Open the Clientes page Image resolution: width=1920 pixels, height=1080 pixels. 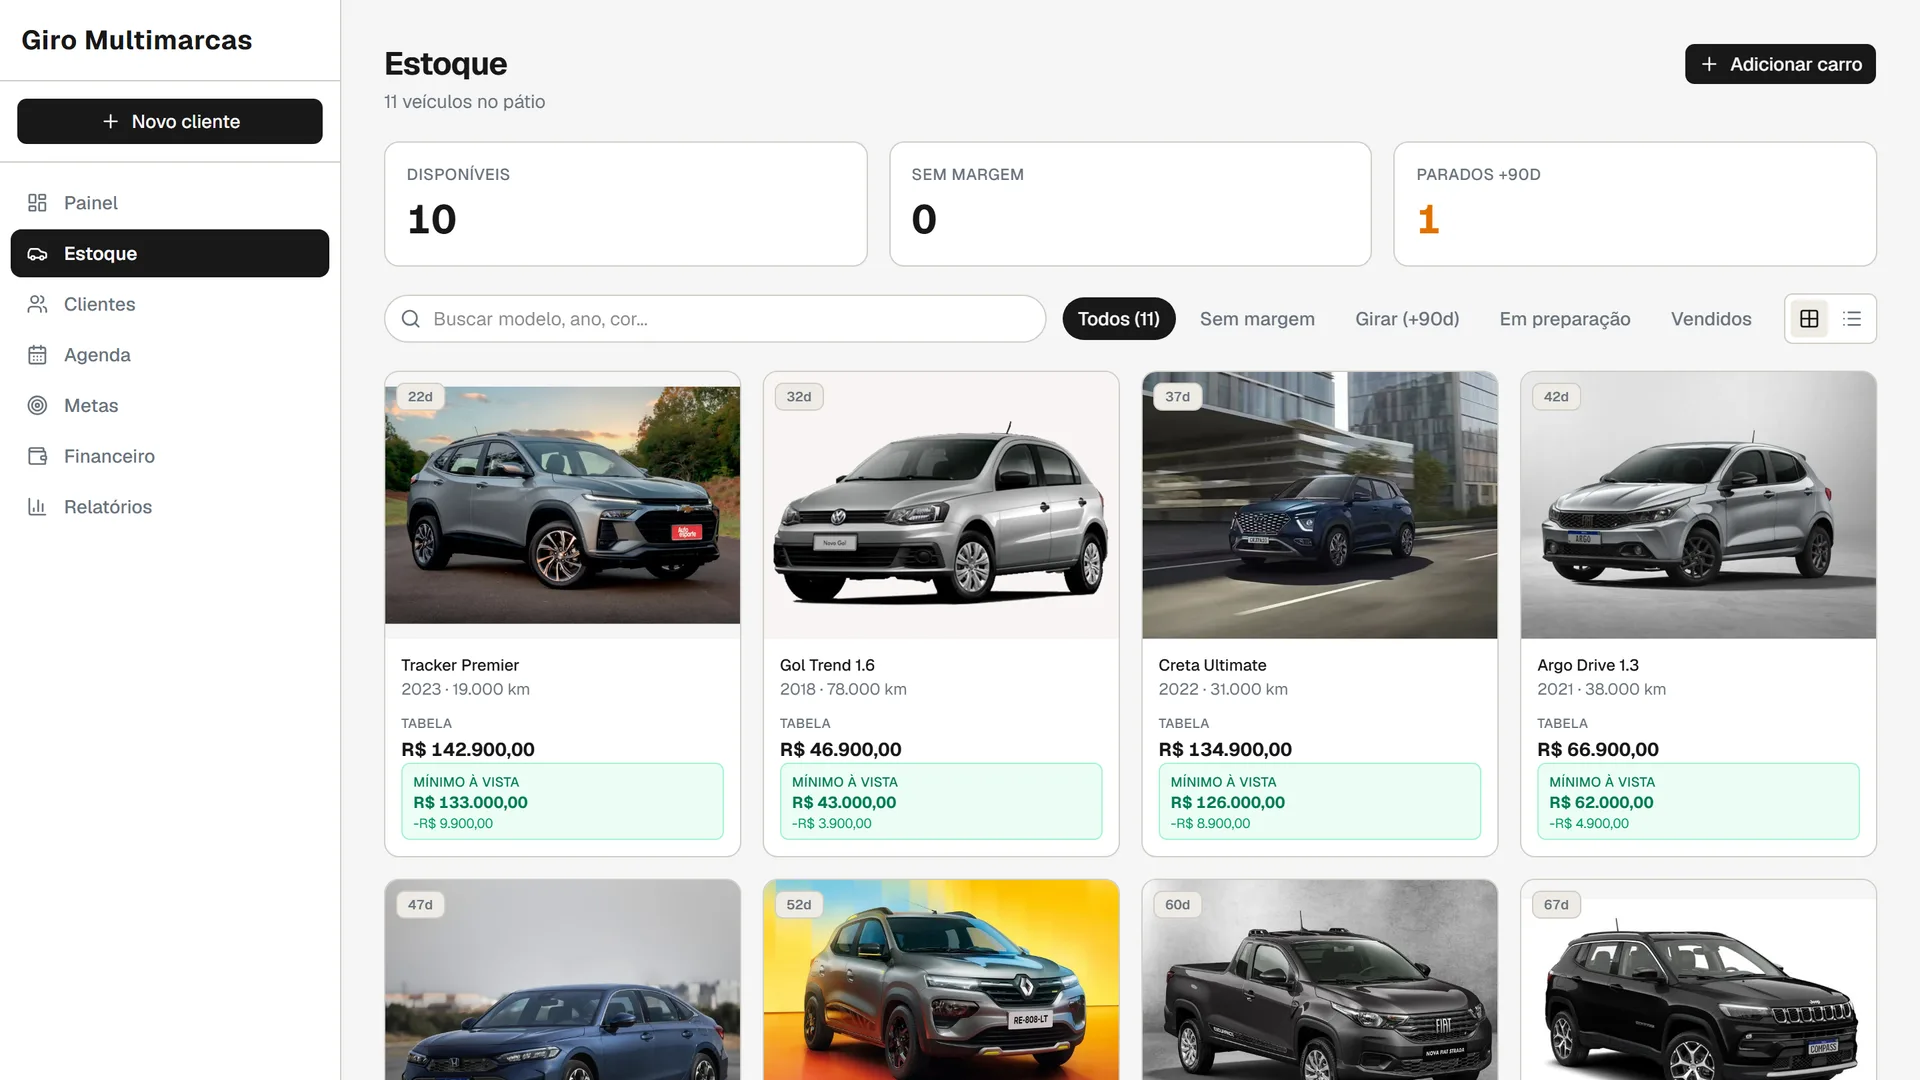click(170, 304)
